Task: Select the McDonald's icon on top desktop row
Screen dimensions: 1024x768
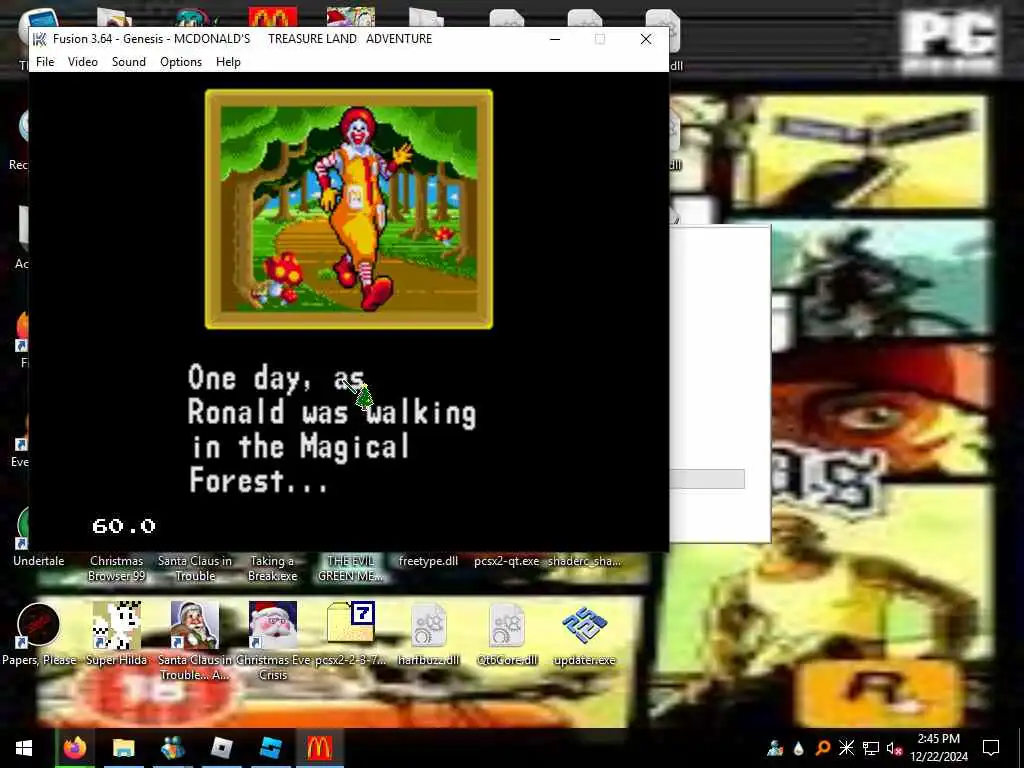Action: pyautogui.click(x=273, y=18)
